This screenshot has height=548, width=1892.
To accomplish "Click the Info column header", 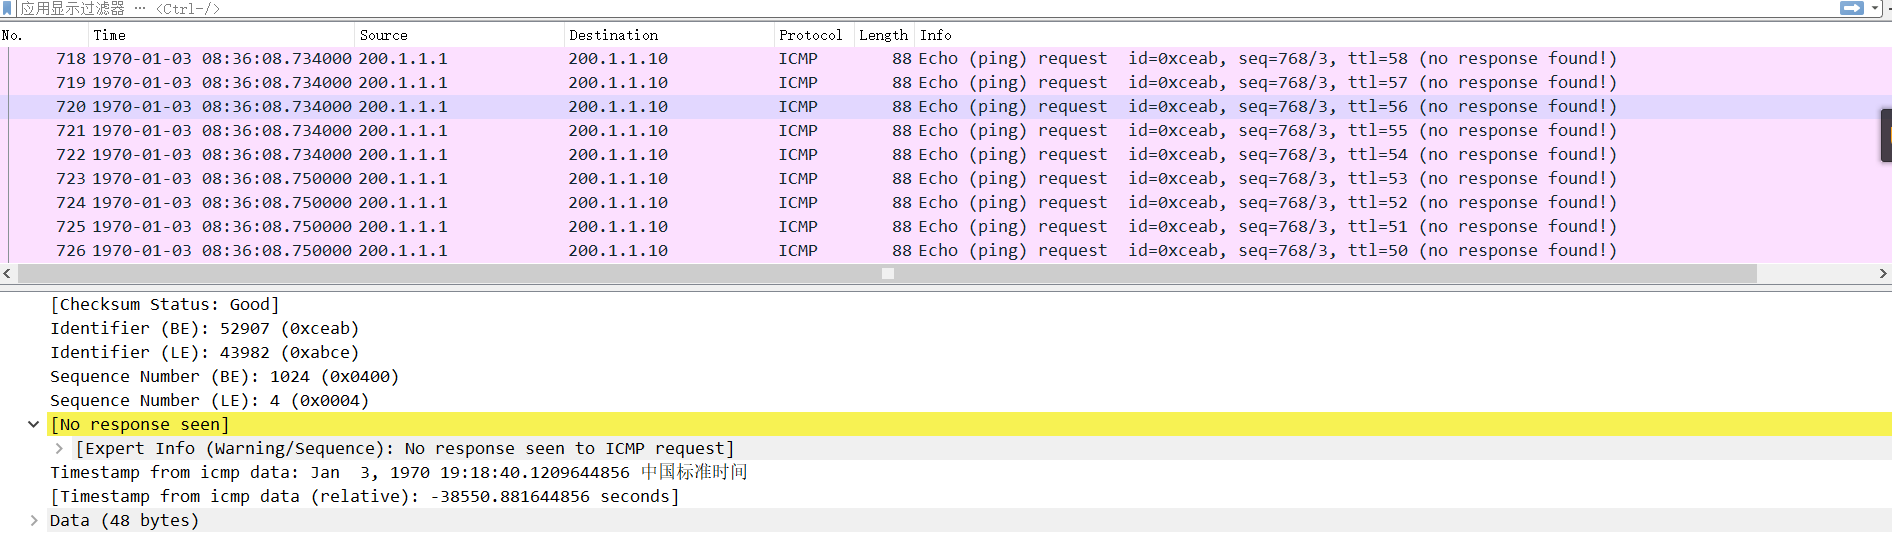I will pyautogui.click(x=936, y=35).
